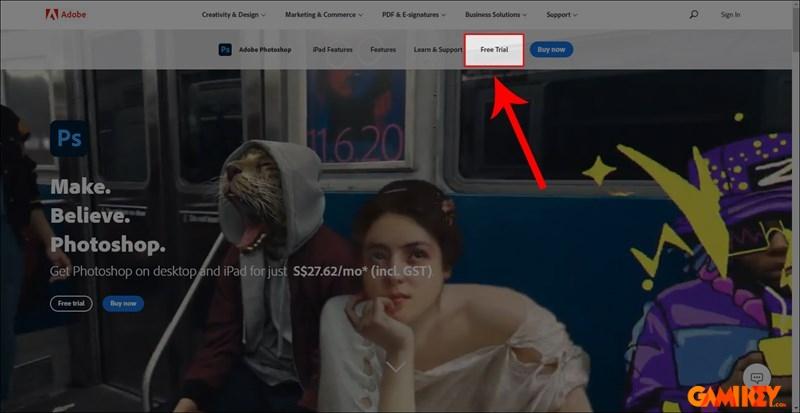800x413 pixels.
Task: Click the hero Free trial button
Action: (x=71, y=303)
